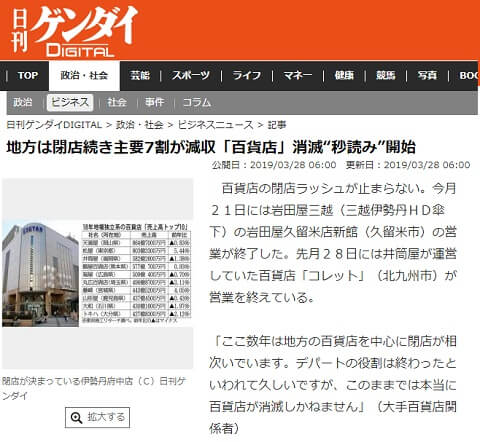Go to 政治・社会 breadcrumb link

tap(140, 125)
